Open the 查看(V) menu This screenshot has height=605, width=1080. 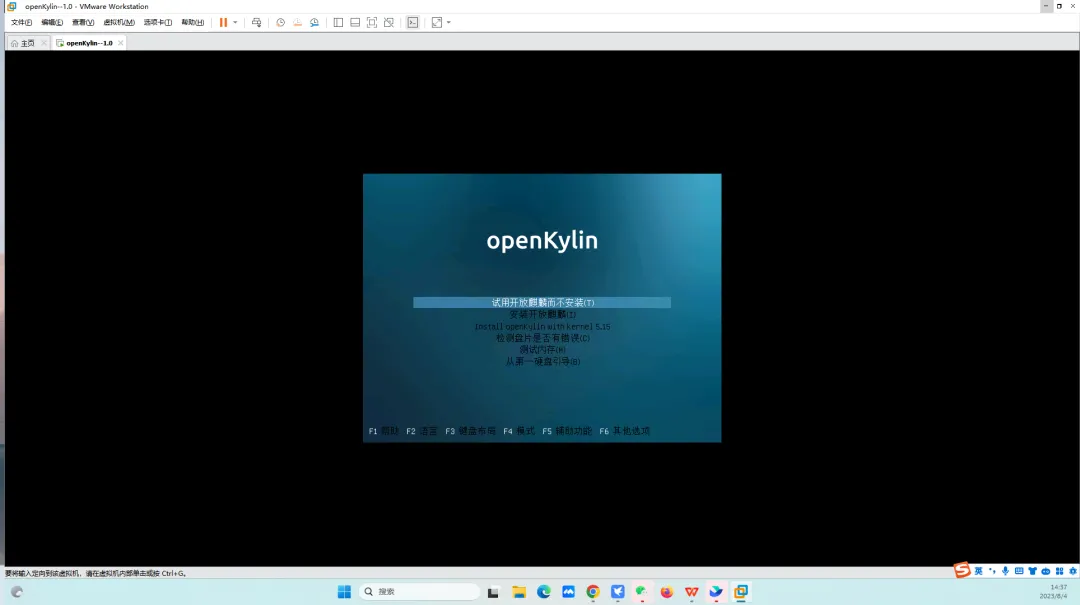coord(83,23)
